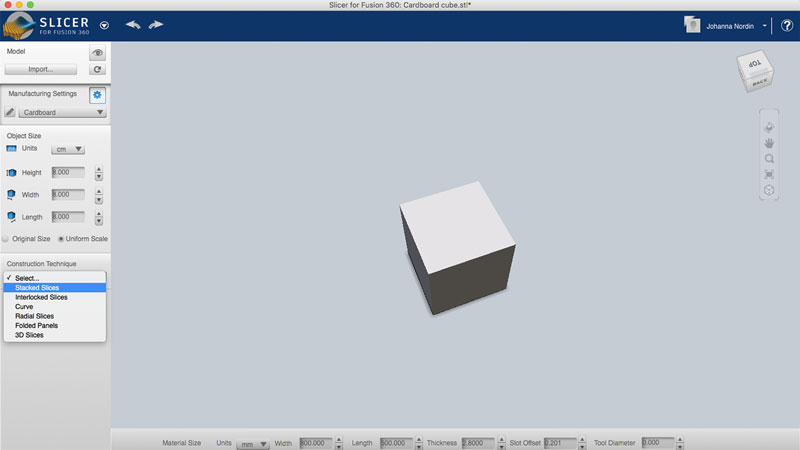Increase Height with the up stepper

point(98,169)
